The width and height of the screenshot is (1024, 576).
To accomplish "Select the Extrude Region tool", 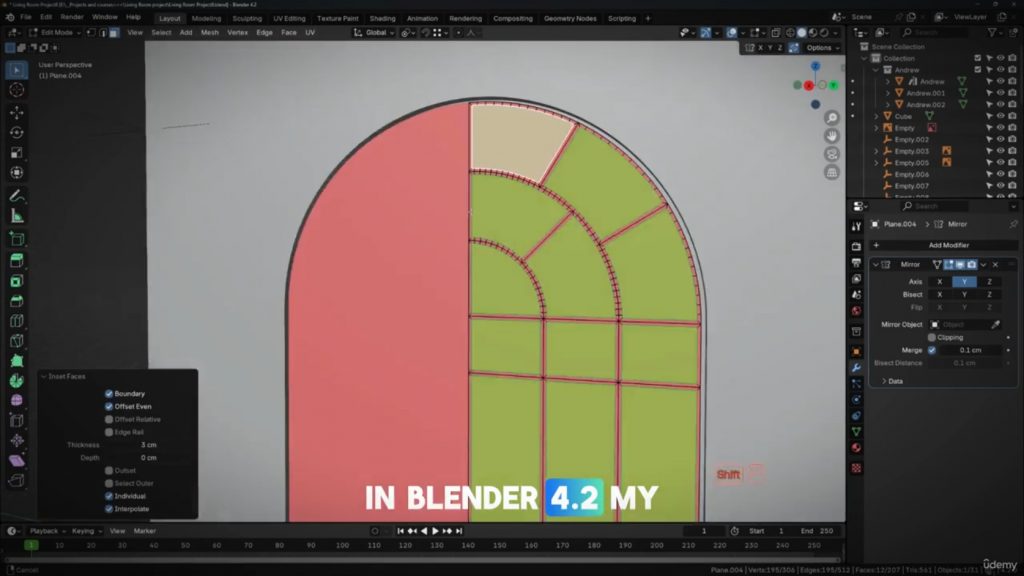I will click(17, 261).
